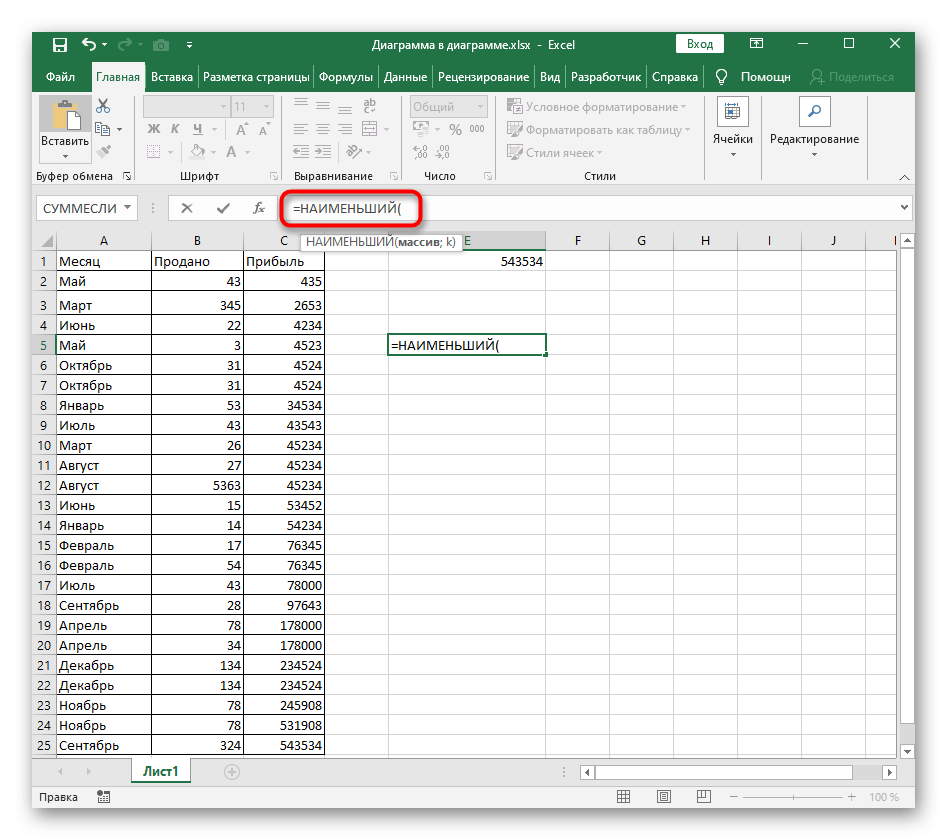The image size is (947, 840).
Task: Switch to Вставка tab
Action: click(x=172, y=77)
